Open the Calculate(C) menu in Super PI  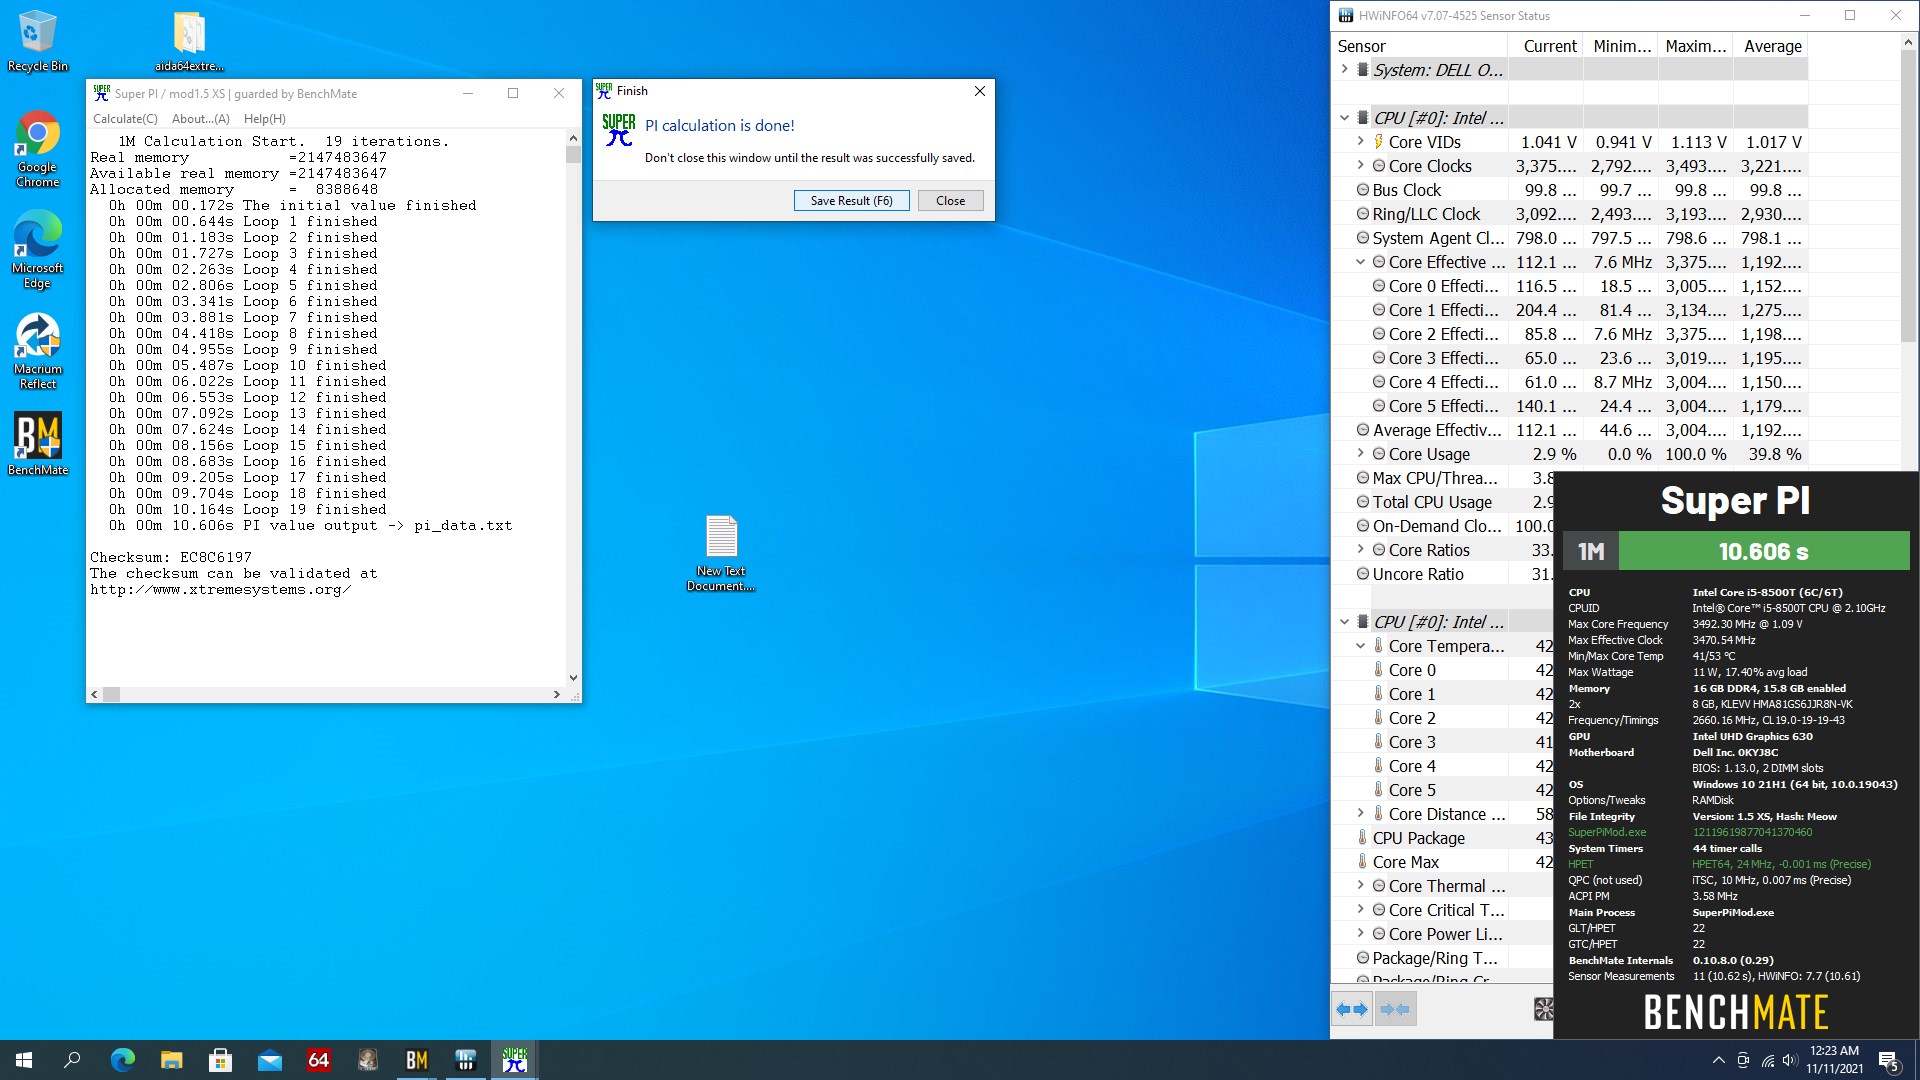point(125,118)
